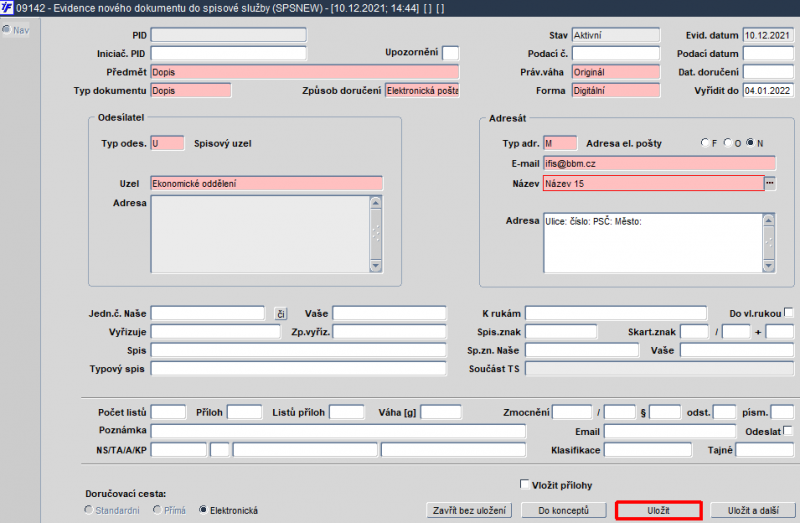Image resolution: width=800 pixels, height=523 pixels.
Task: Check the Odeslat checkbox
Action: [x=788, y=431]
